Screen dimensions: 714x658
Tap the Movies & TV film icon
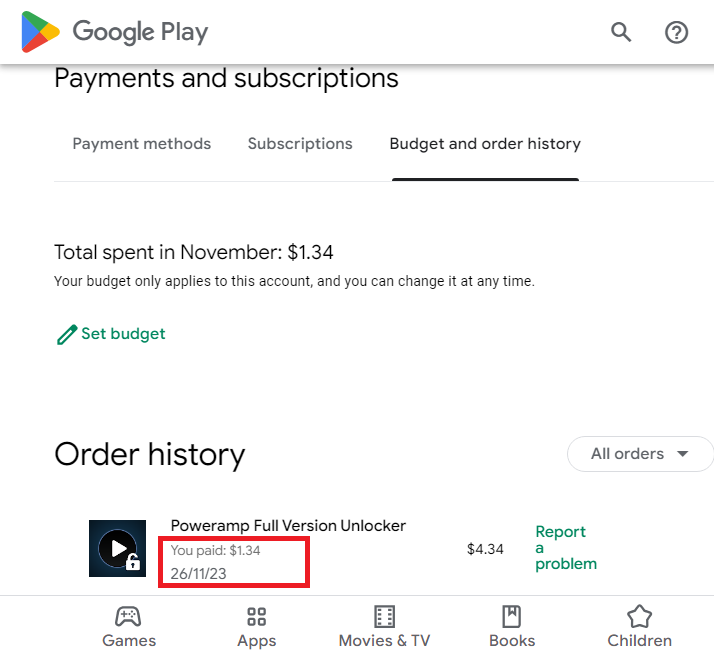pyautogui.click(x=384, y=617)
